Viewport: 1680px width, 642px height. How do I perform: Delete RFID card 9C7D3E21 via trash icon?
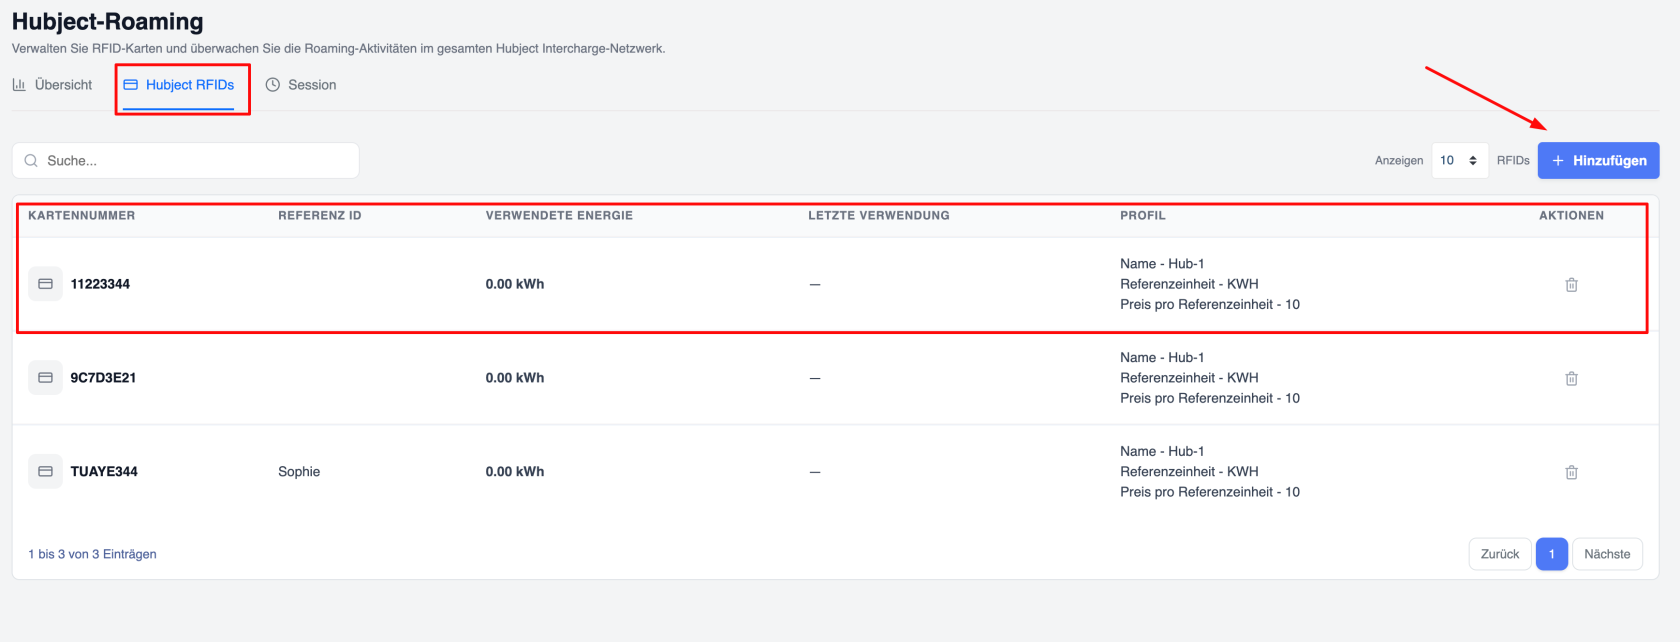(1571, 379)
